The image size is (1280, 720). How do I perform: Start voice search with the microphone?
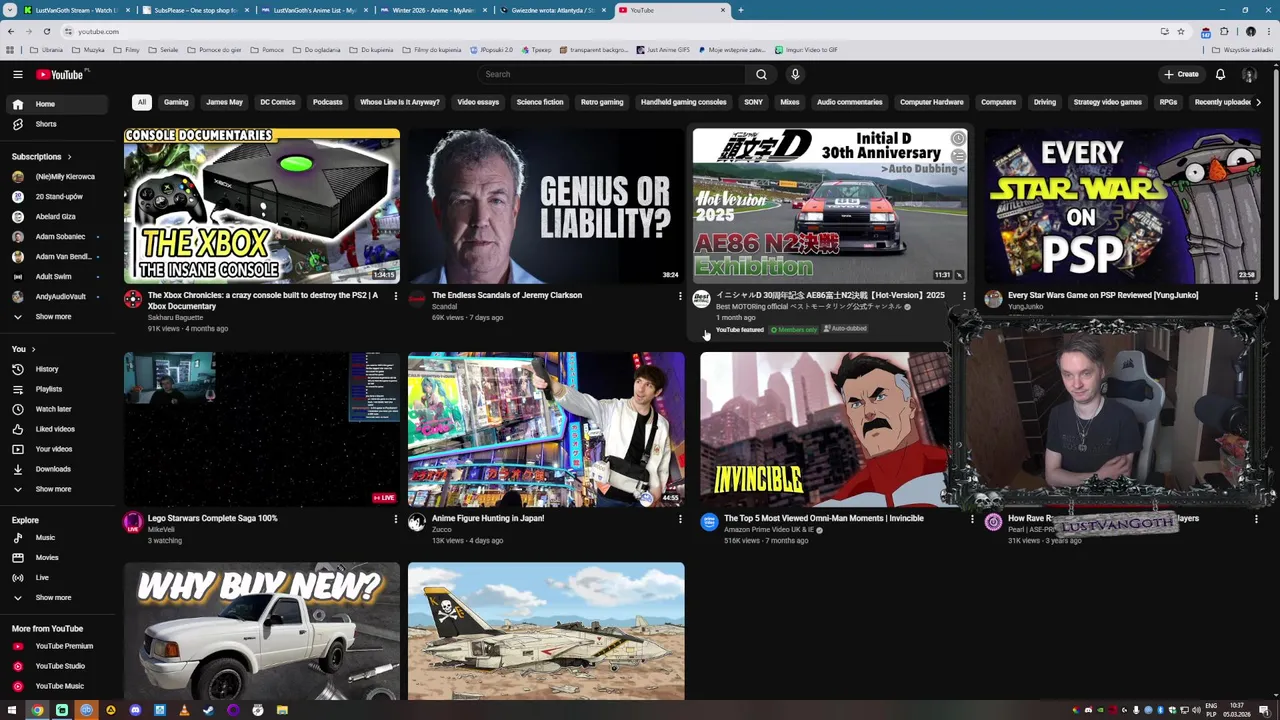pos(795,74)
